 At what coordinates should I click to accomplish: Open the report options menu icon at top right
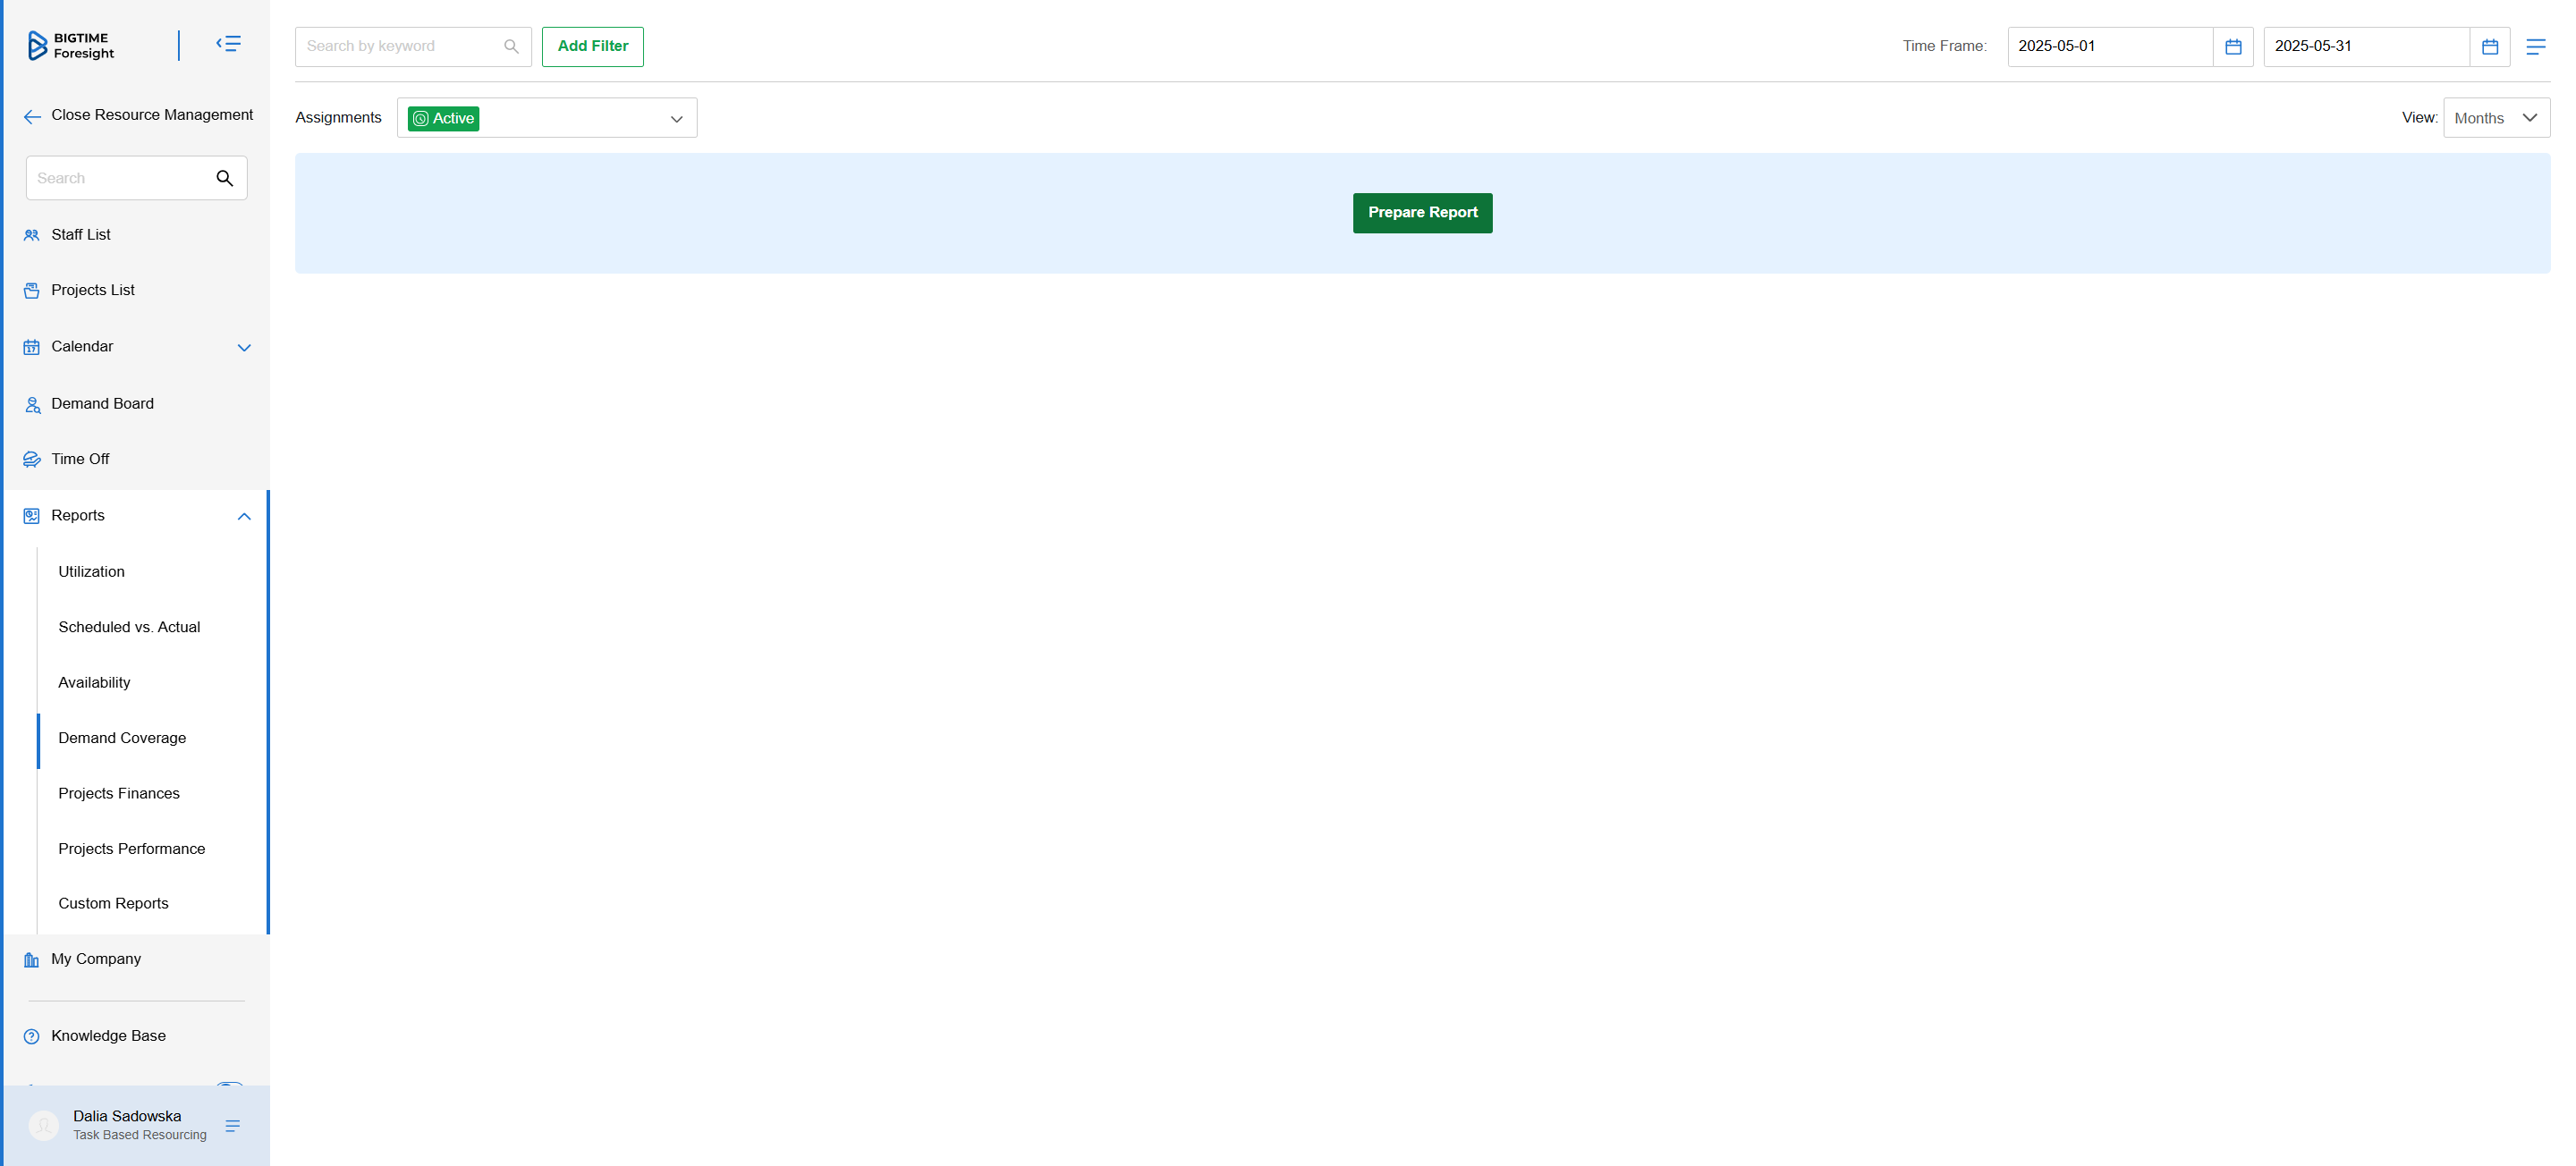tap(2535, 47)
